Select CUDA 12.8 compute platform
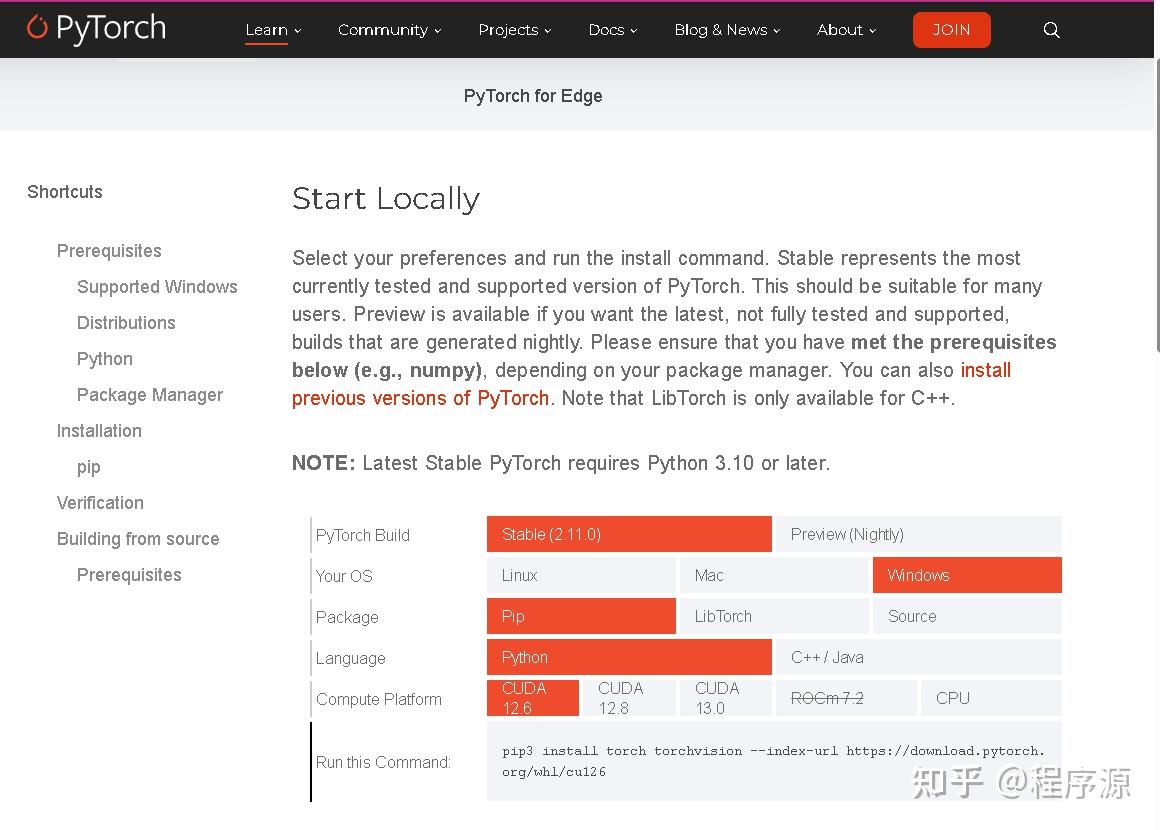 click(x=629, y=698)
